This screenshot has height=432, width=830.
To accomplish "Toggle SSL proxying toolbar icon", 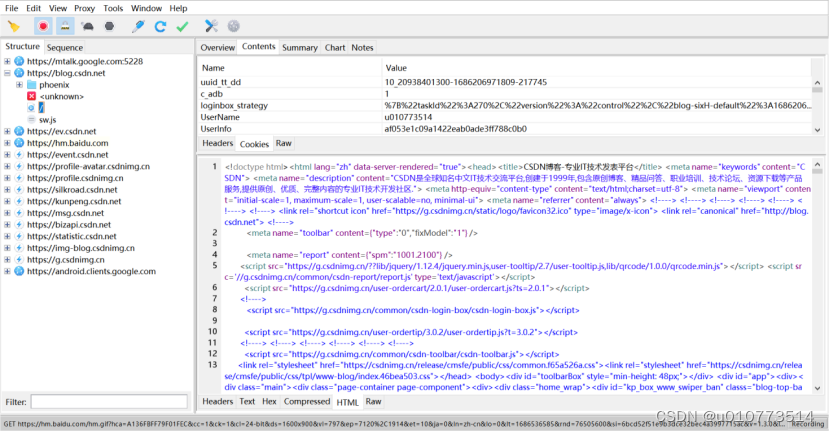I will pos(65,26).
